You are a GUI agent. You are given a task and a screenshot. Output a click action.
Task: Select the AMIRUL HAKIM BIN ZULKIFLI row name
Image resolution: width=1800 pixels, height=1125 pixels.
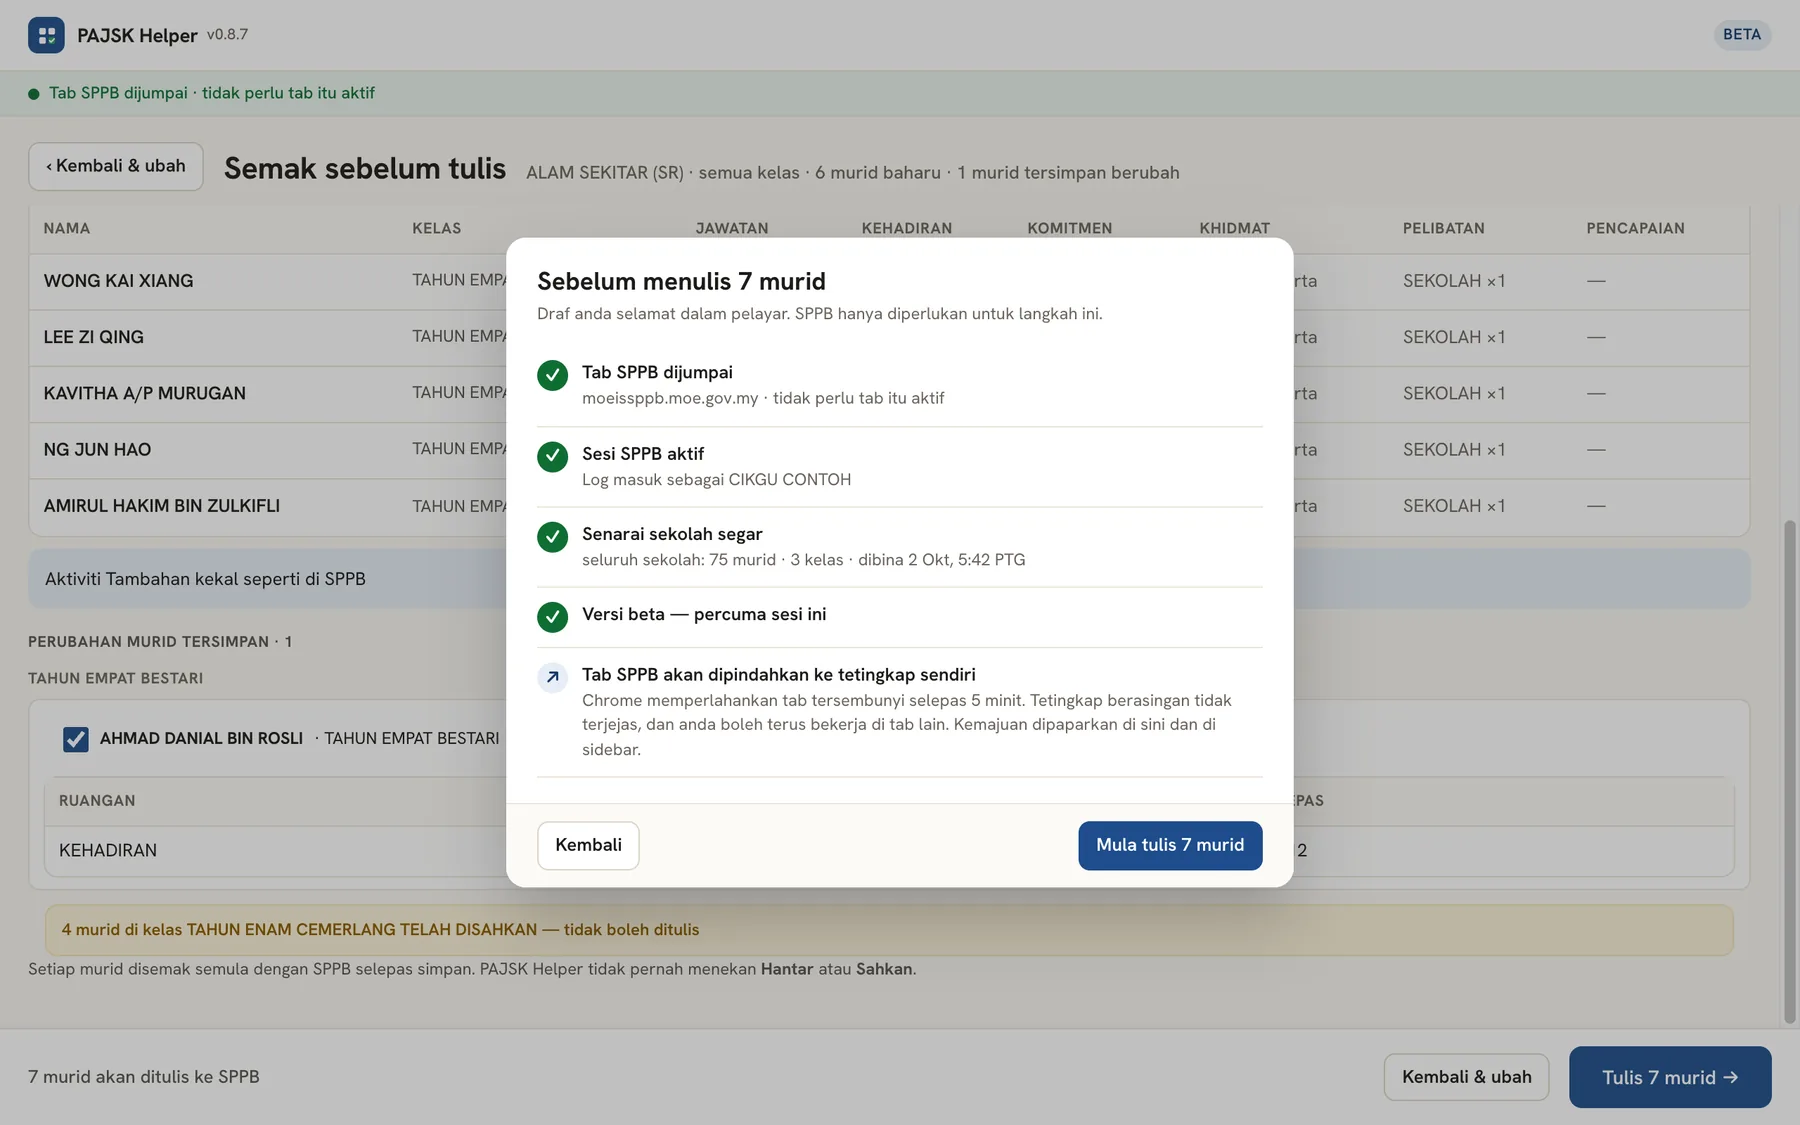(161, 506)
